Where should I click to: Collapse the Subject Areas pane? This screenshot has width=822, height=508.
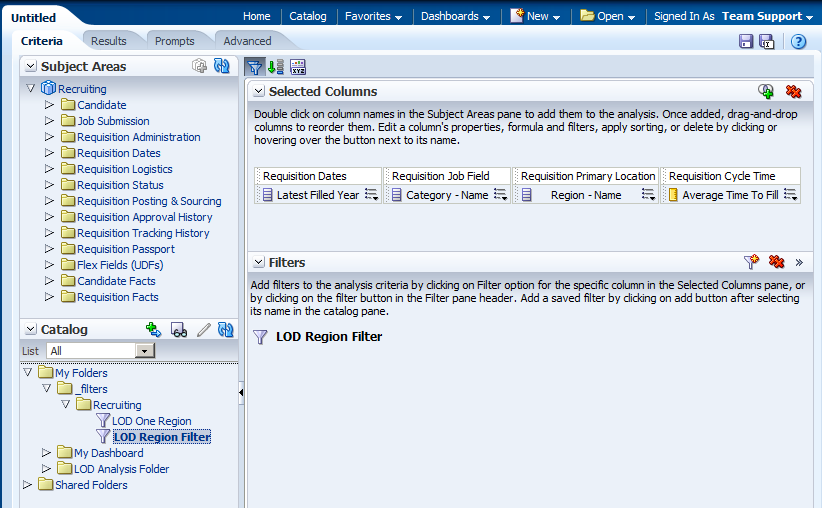point(31,66)
